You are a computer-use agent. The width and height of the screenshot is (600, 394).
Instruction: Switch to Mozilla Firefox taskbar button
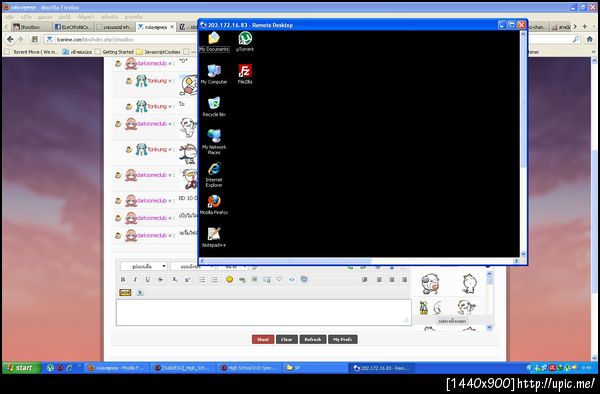pos(116,368)
